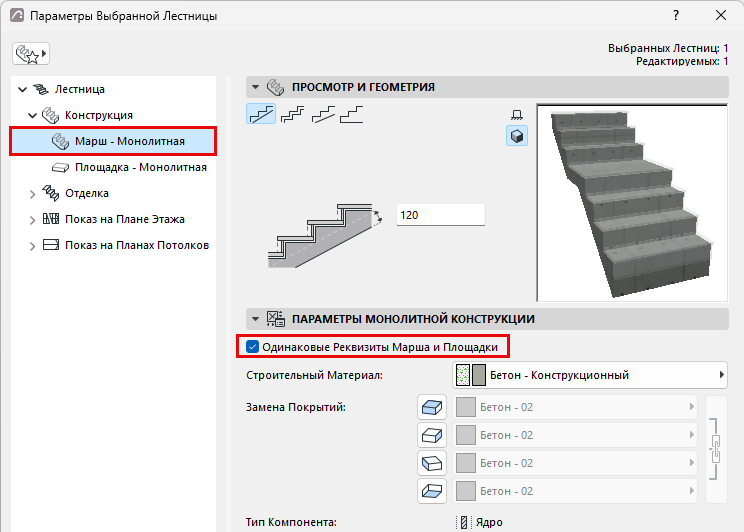Click the Отделка finish icon
Screen dimensions: 744x532
click(50, 193)
